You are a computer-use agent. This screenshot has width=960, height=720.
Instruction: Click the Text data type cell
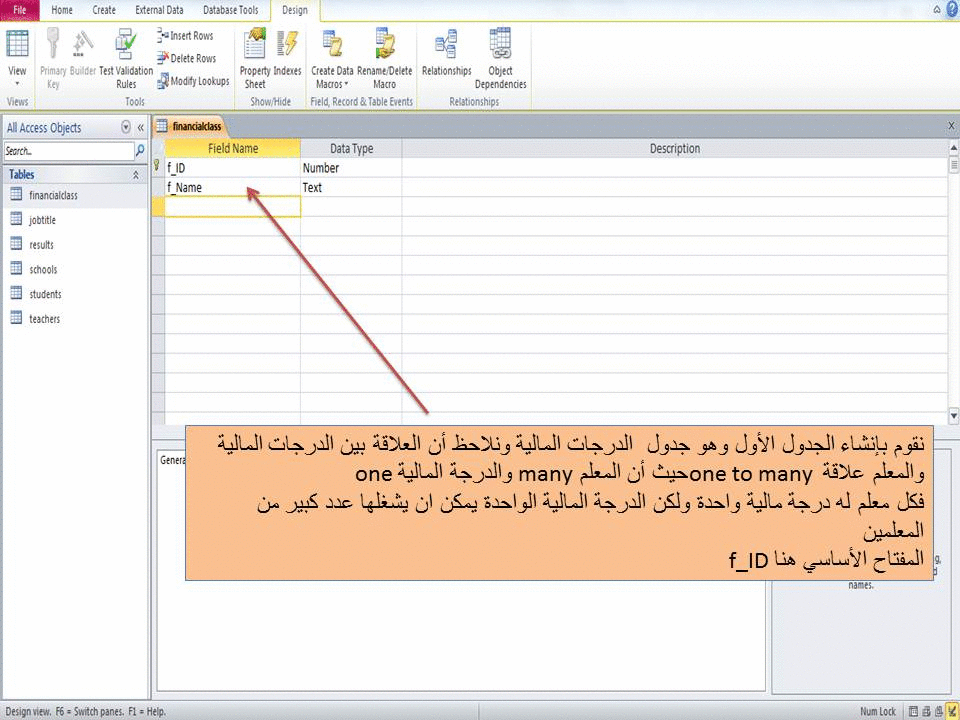pos(351,187)
